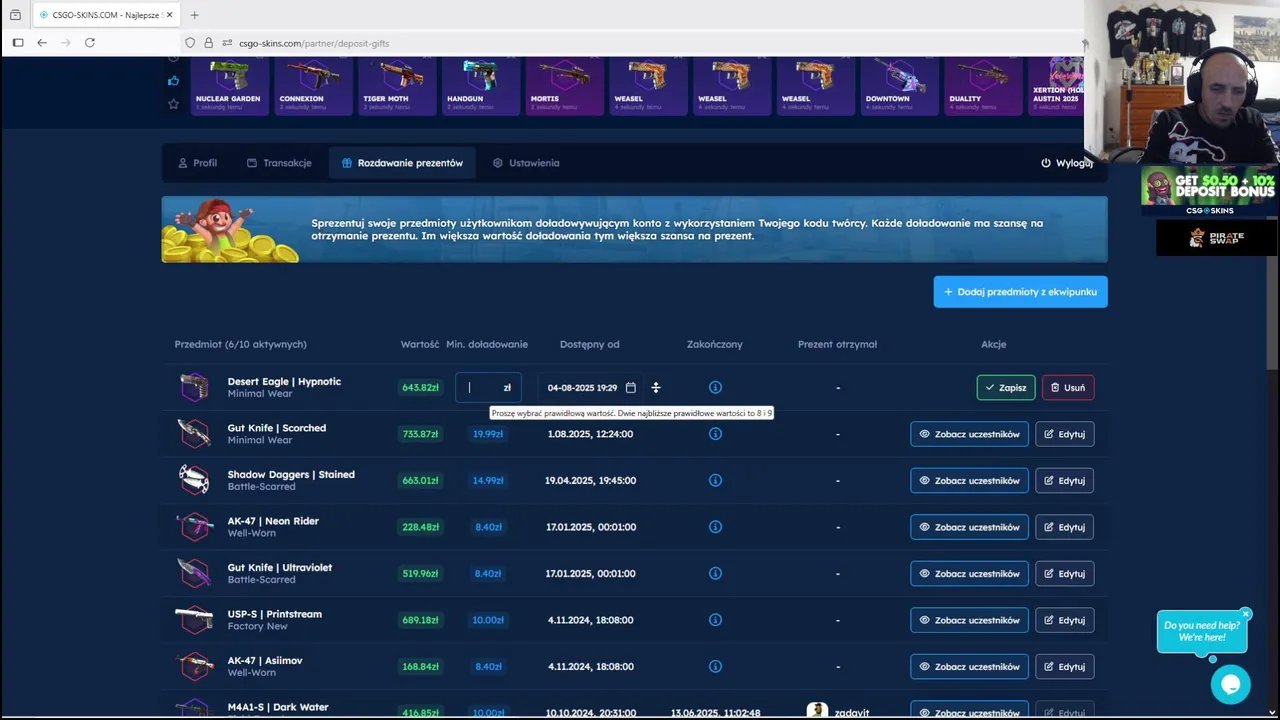1280x720 pixels.
Task: Open the Nuclear Garden drop card
Action: tap(228, 86)
